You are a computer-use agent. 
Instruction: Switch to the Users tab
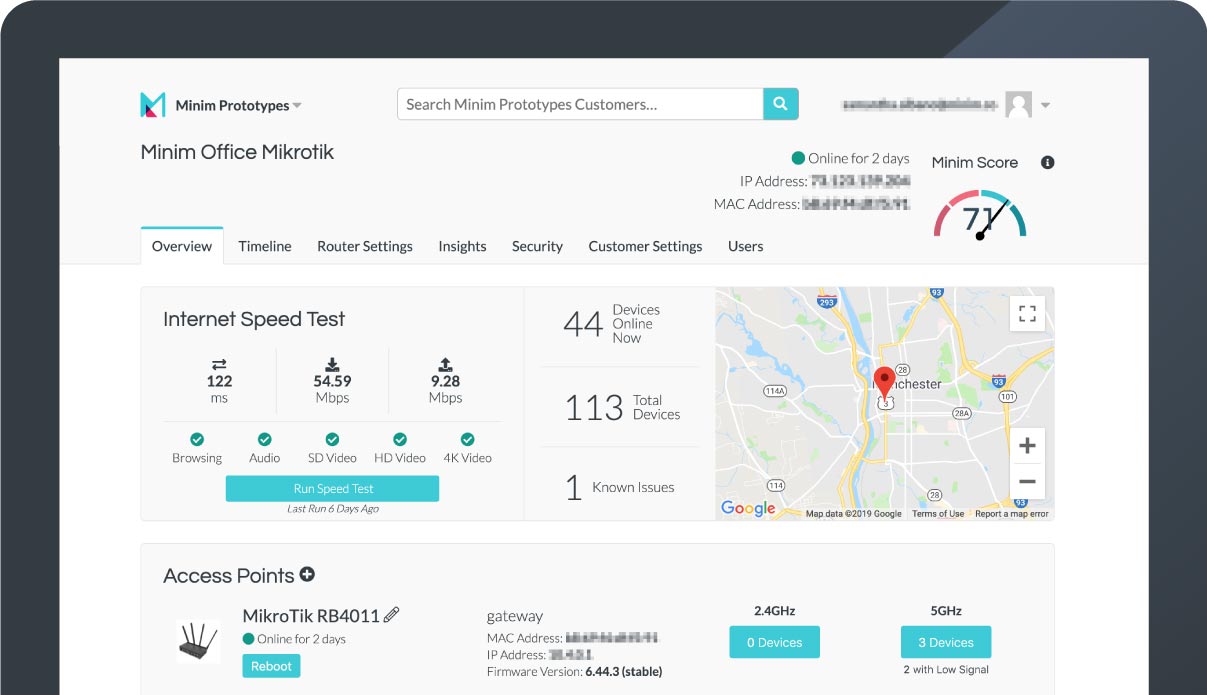pyautogui.click(x=746, y=246)
